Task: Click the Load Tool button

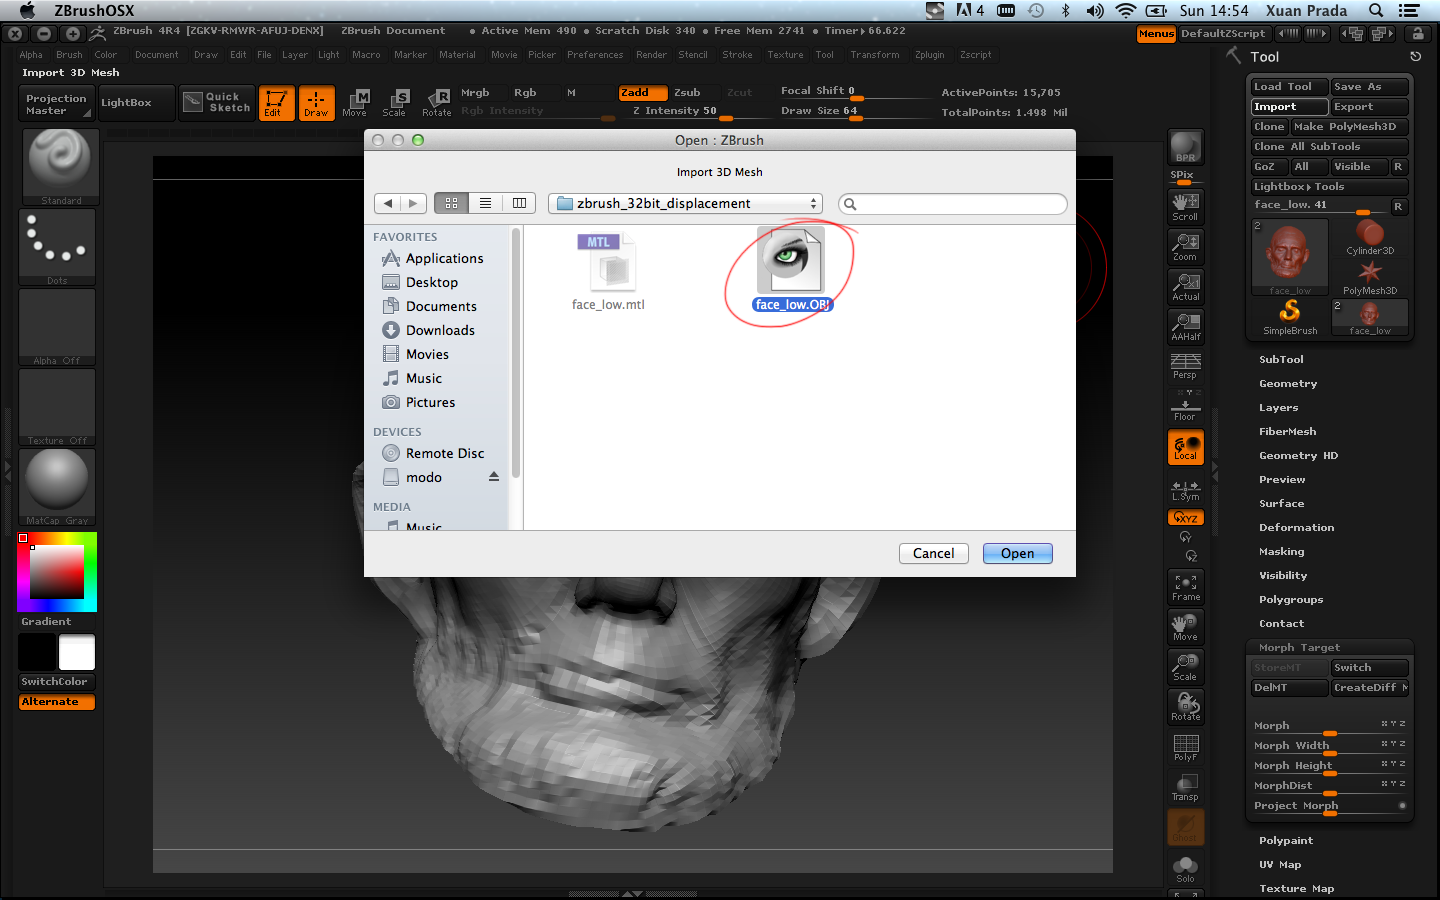Action: pos(1290,87)
